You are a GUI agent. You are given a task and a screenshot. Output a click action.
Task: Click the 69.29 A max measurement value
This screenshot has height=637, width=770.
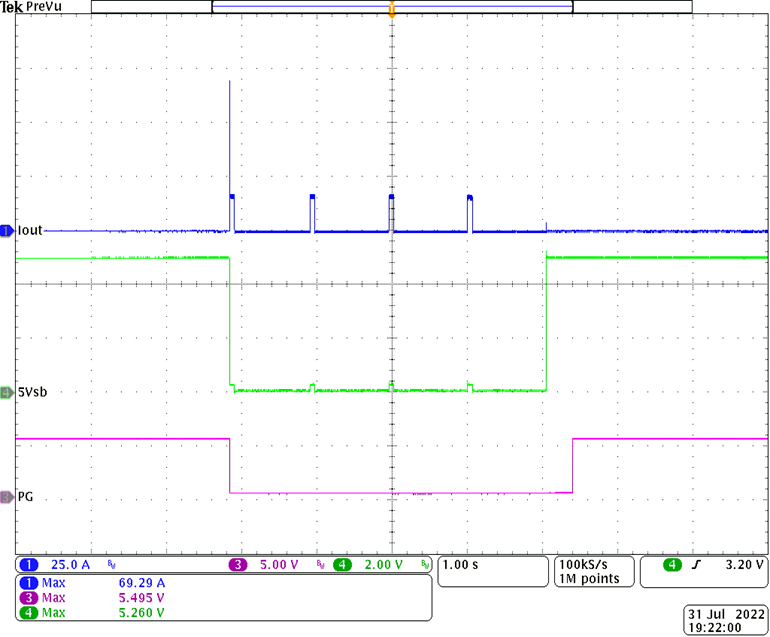pyautogui.click(x=142, y=583)
